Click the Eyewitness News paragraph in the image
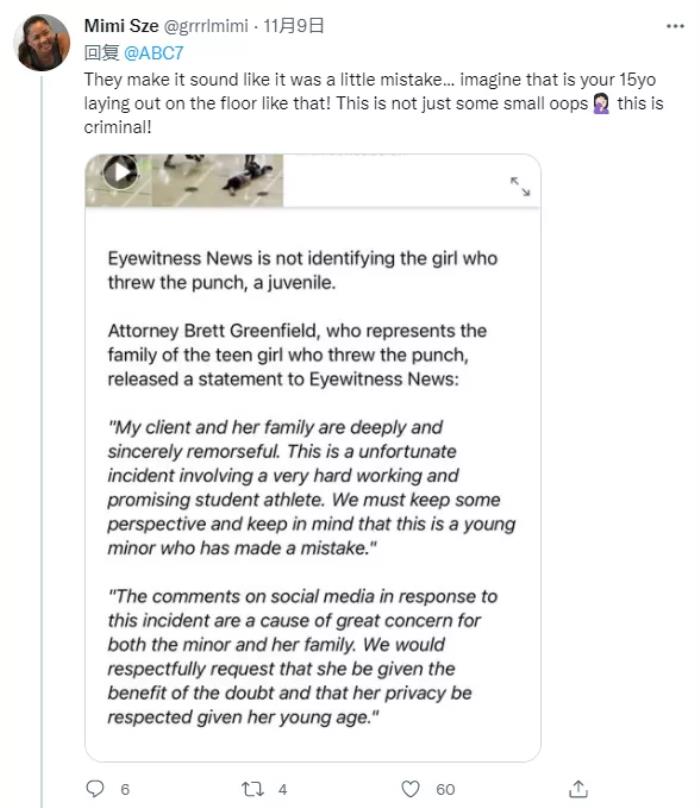Viewport: 700px width, 808px height. point(302,270)
